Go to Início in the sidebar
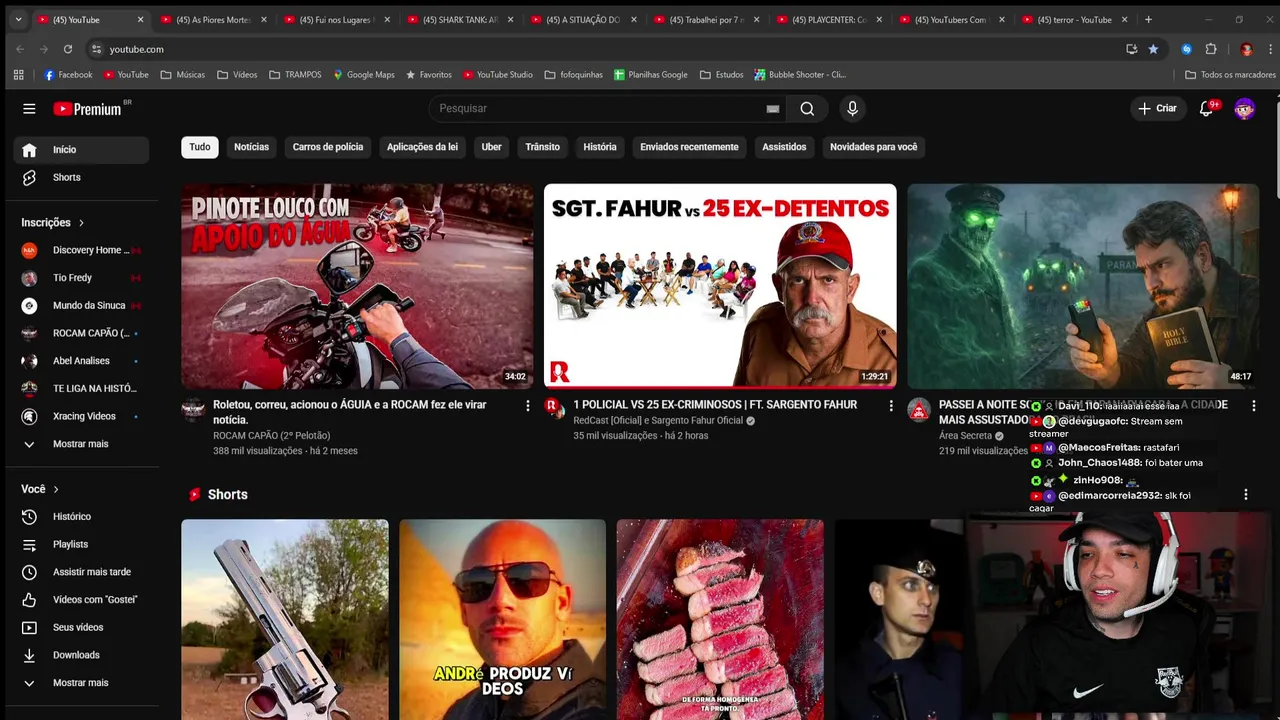The image size is (1280, 720). [x=82, y=149]
